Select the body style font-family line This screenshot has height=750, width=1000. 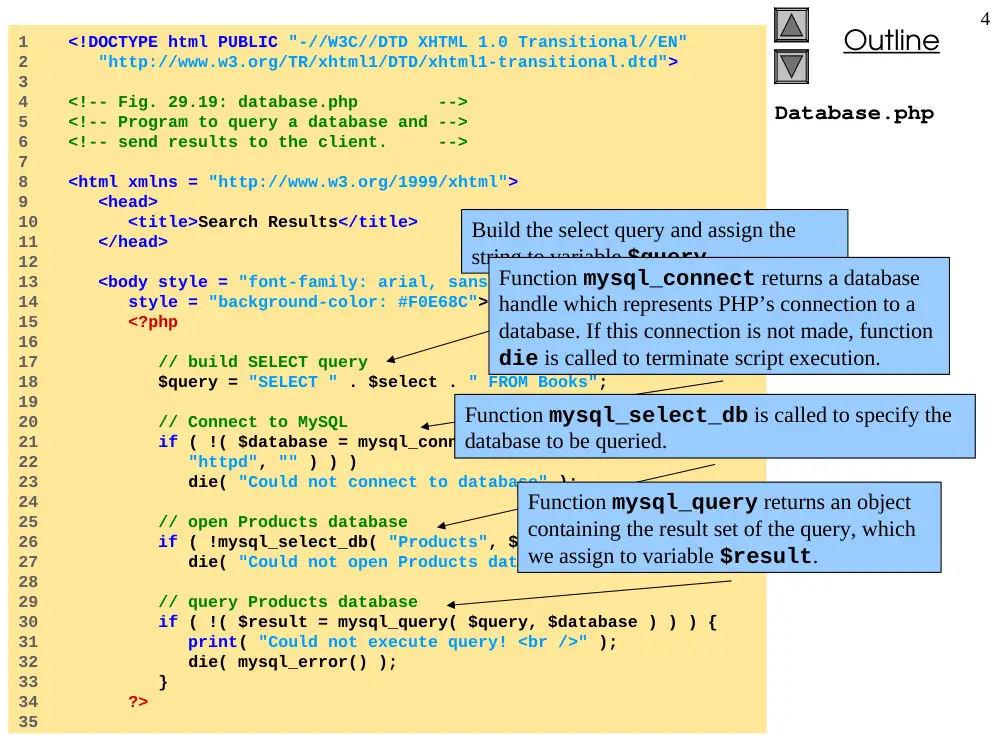[x=293, y=282]
